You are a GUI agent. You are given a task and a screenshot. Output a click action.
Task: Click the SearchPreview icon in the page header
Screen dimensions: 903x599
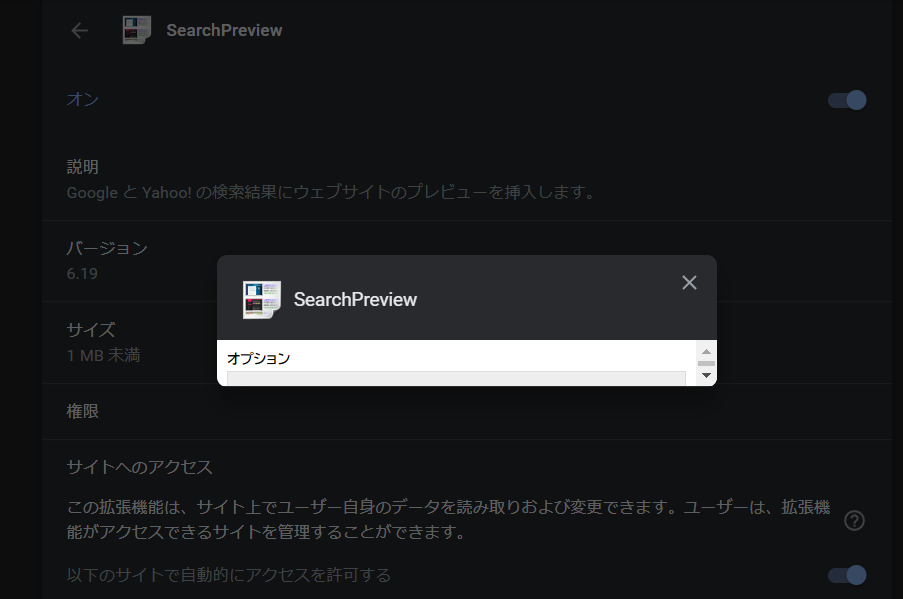136,30
